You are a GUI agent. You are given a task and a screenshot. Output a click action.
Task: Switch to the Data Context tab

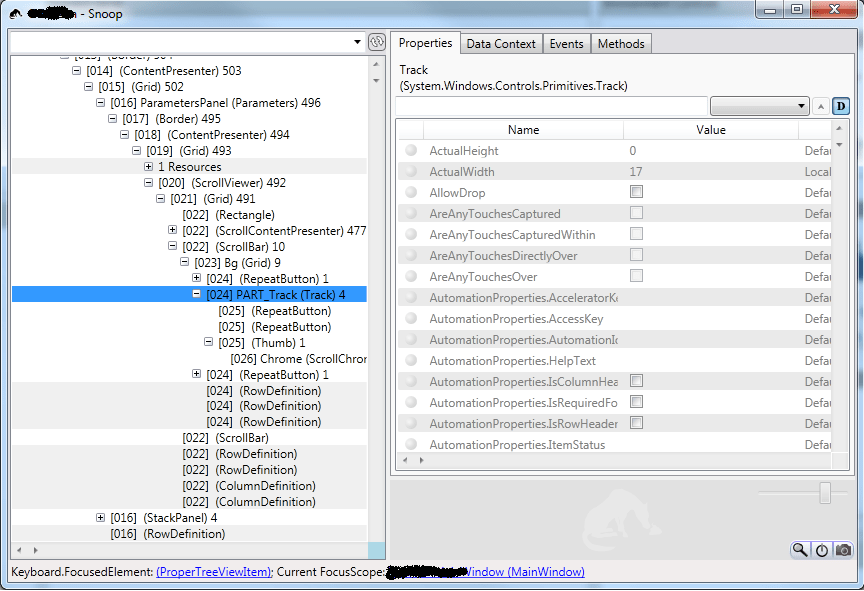pyautogui.click(x=503, y=43)
